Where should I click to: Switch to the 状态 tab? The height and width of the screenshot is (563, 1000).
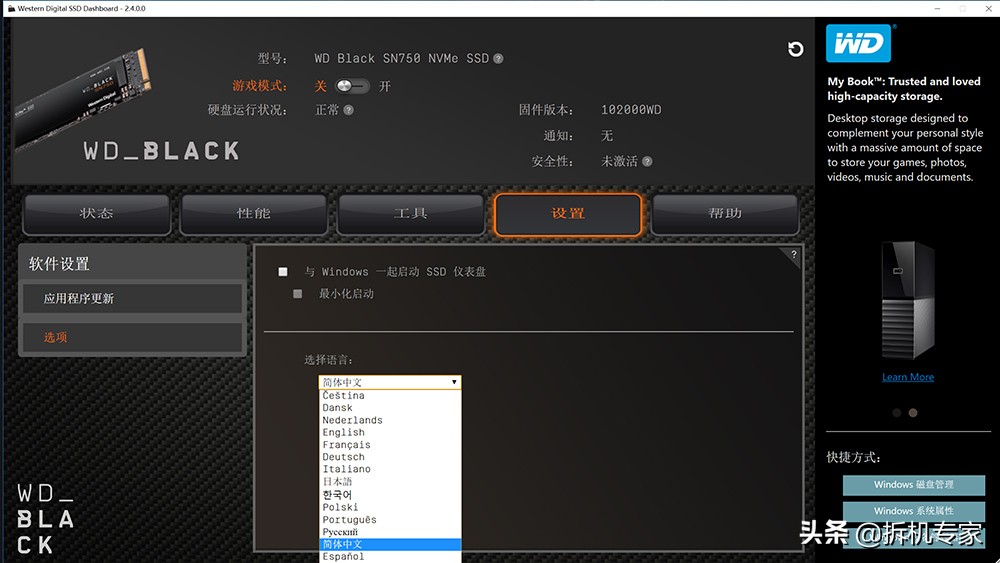[97, 214]
